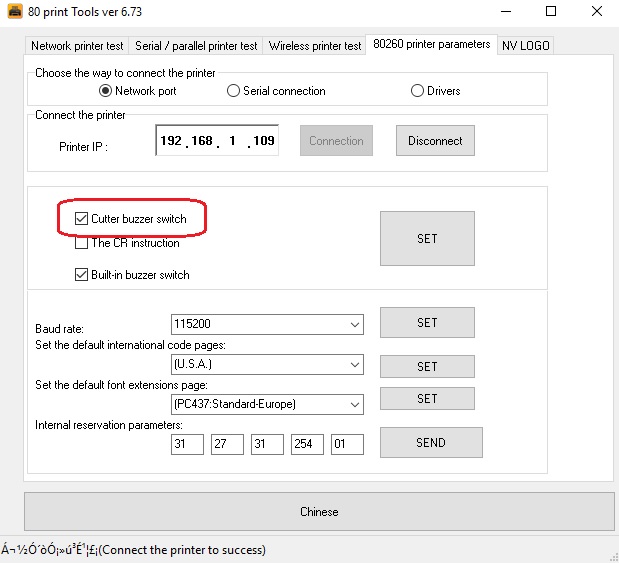
Task: Open the font extensions page dropdown
Action: 354,405
